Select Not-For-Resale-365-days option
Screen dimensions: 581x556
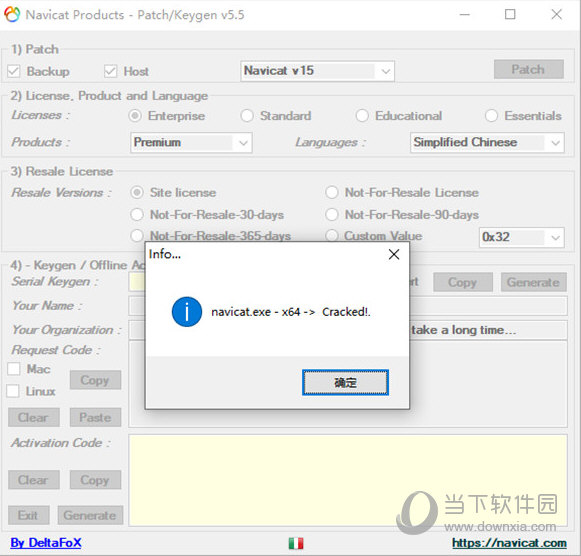(x=137, y=236)
